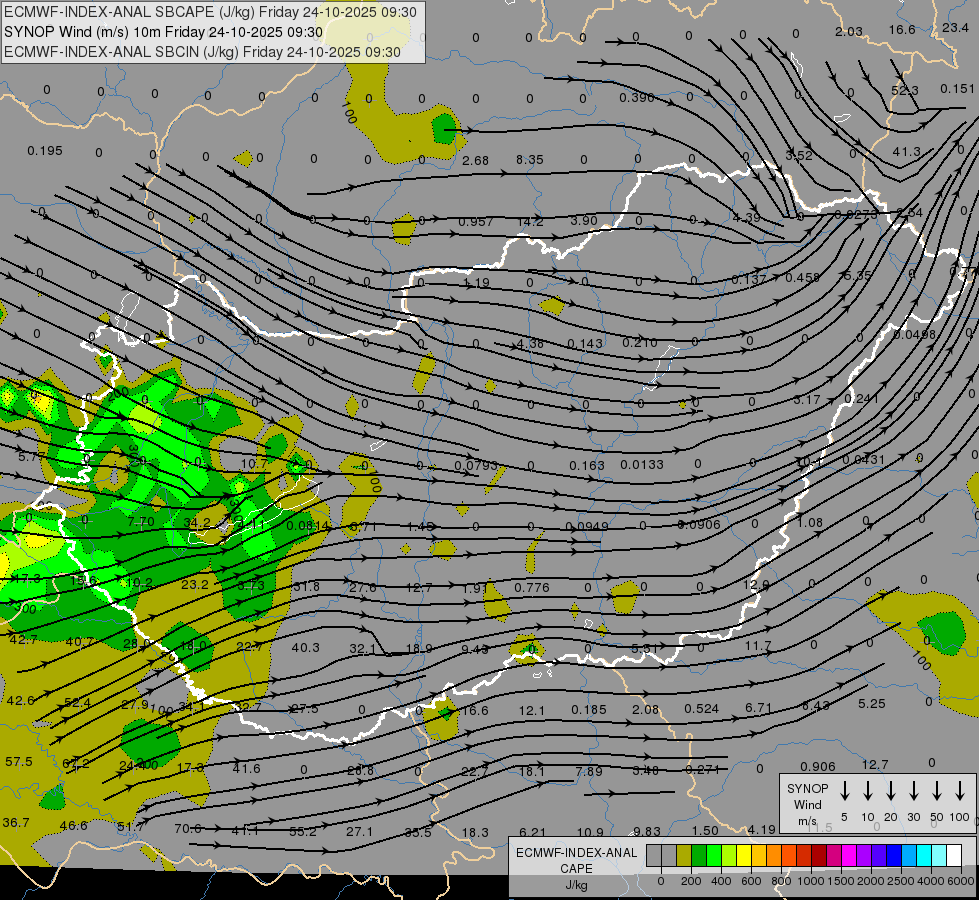Click the map value 0.458
The image size is (979, 900).
tap(802, 277)
